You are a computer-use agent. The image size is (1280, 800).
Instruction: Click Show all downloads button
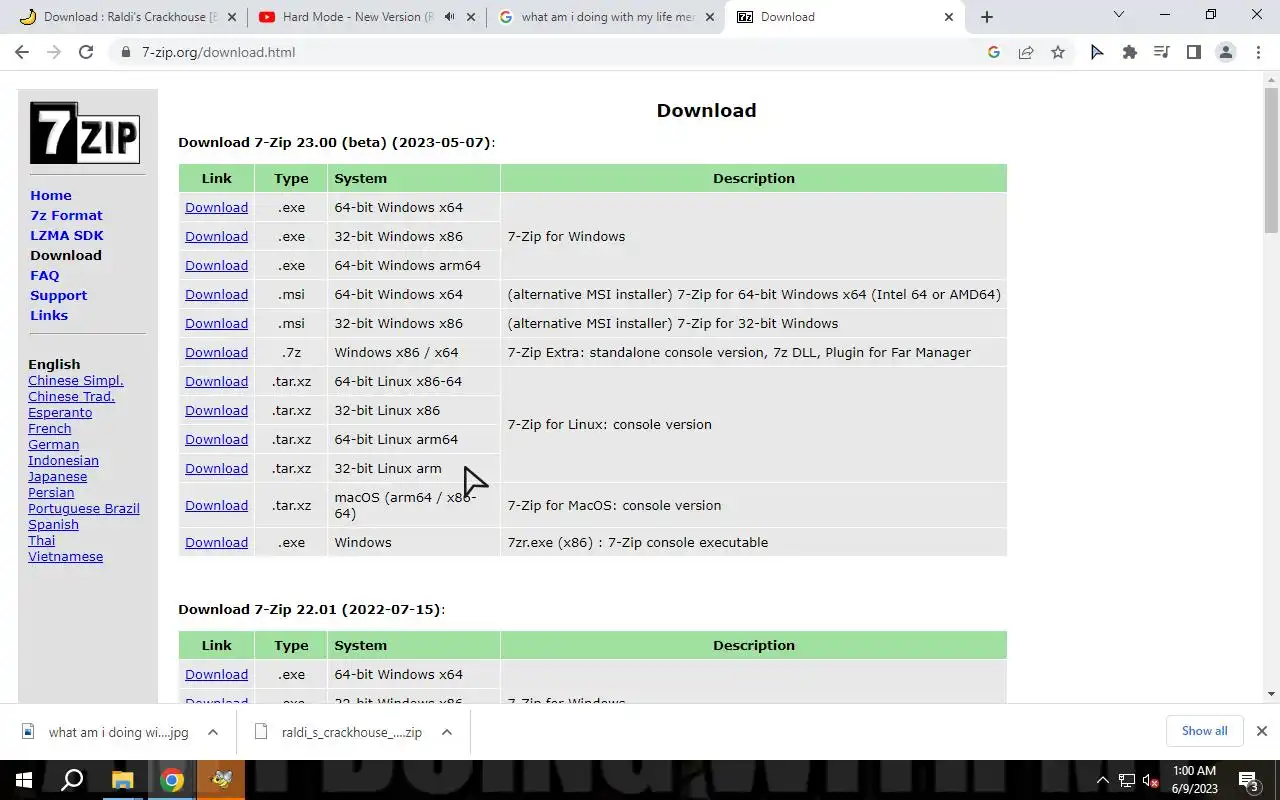[1204, 731]
